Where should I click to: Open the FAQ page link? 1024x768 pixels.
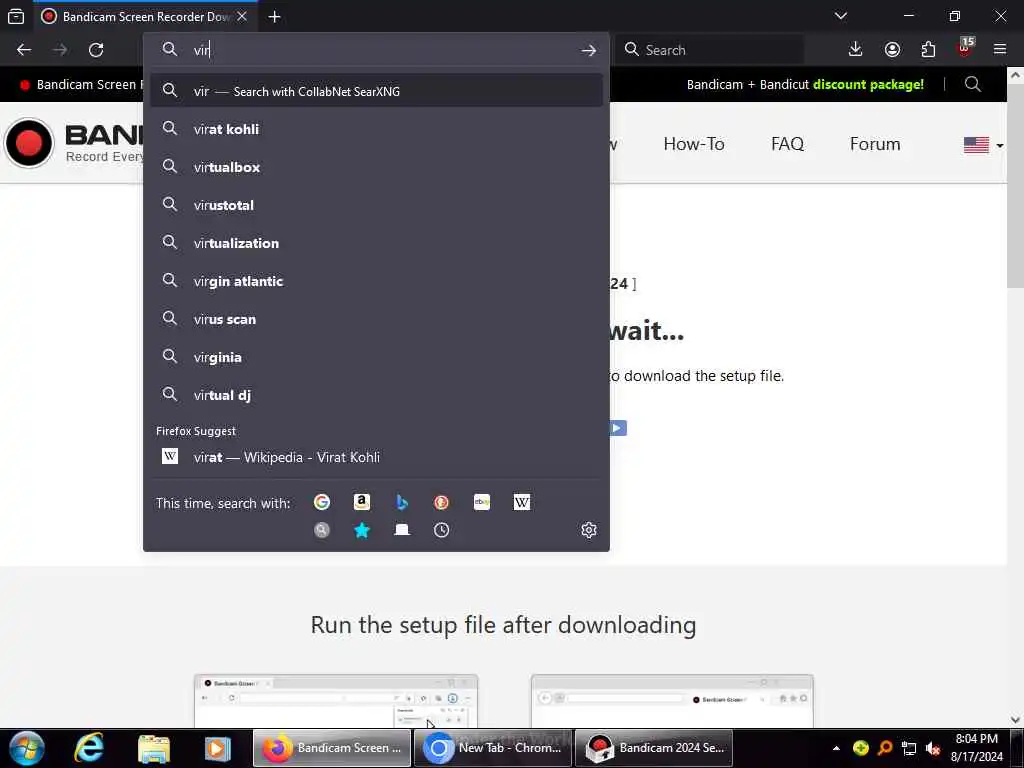click(787, 144)
